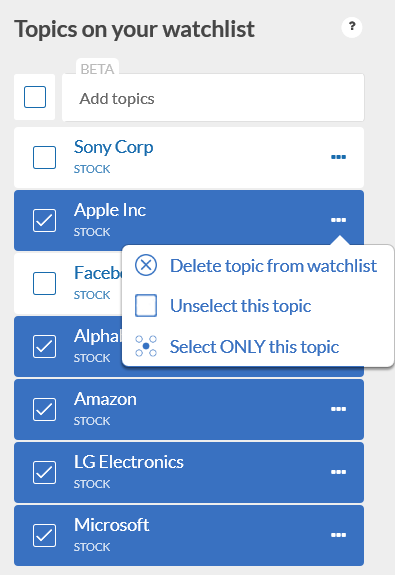The image size is (395, 575).
Task: Open the Amazon stock topic
Action: coord(105,399)
